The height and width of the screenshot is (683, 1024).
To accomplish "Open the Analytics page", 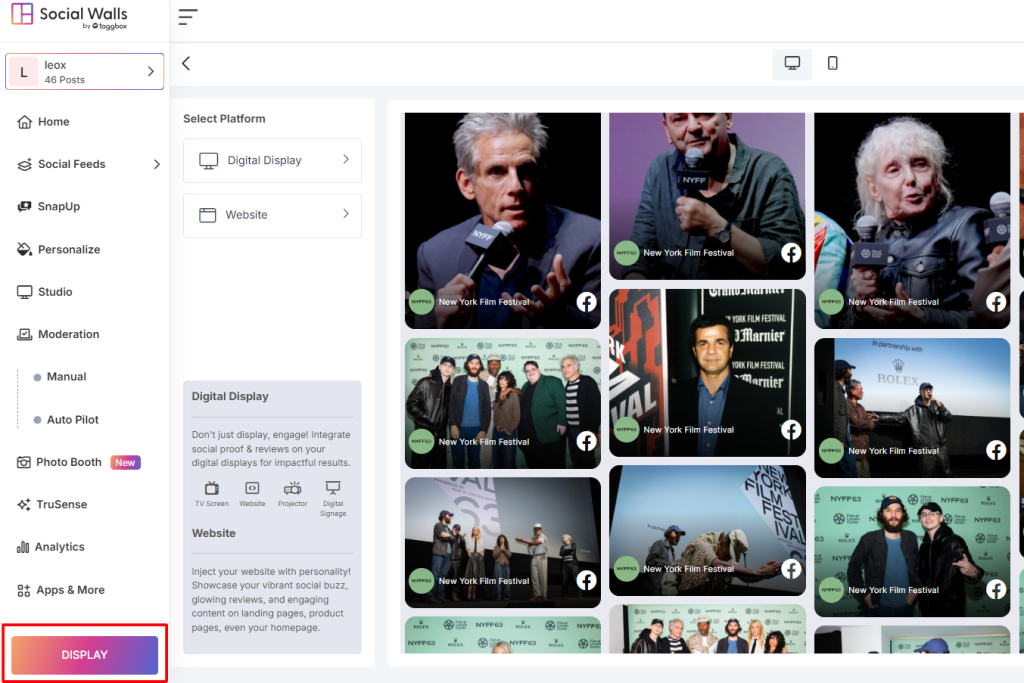I will point(59,547).
